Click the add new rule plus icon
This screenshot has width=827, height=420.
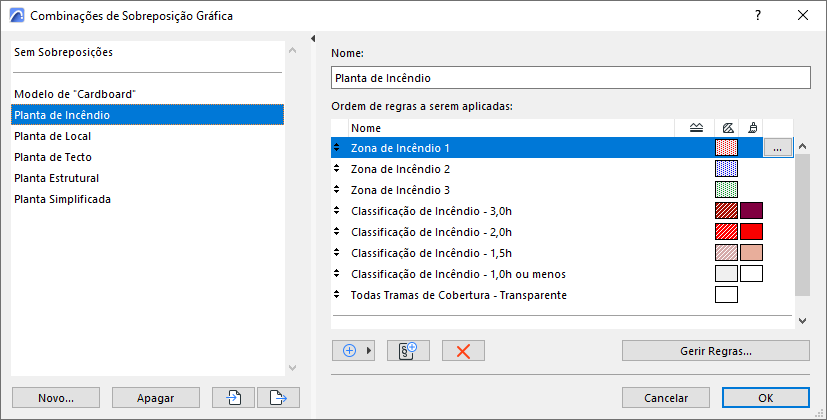[x=349, y=351]
